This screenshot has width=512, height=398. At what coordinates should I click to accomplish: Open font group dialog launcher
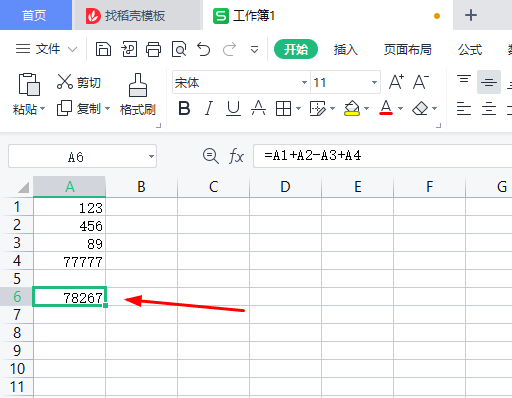[x=439, y=125]
